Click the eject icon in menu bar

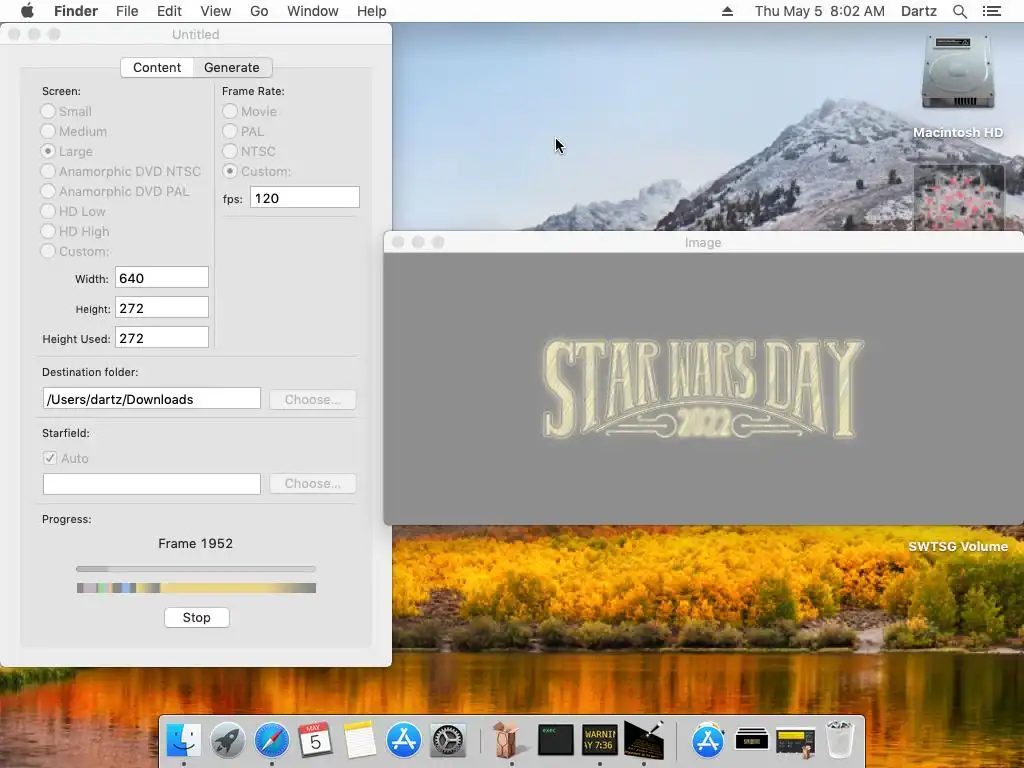(x=727, y=11)
